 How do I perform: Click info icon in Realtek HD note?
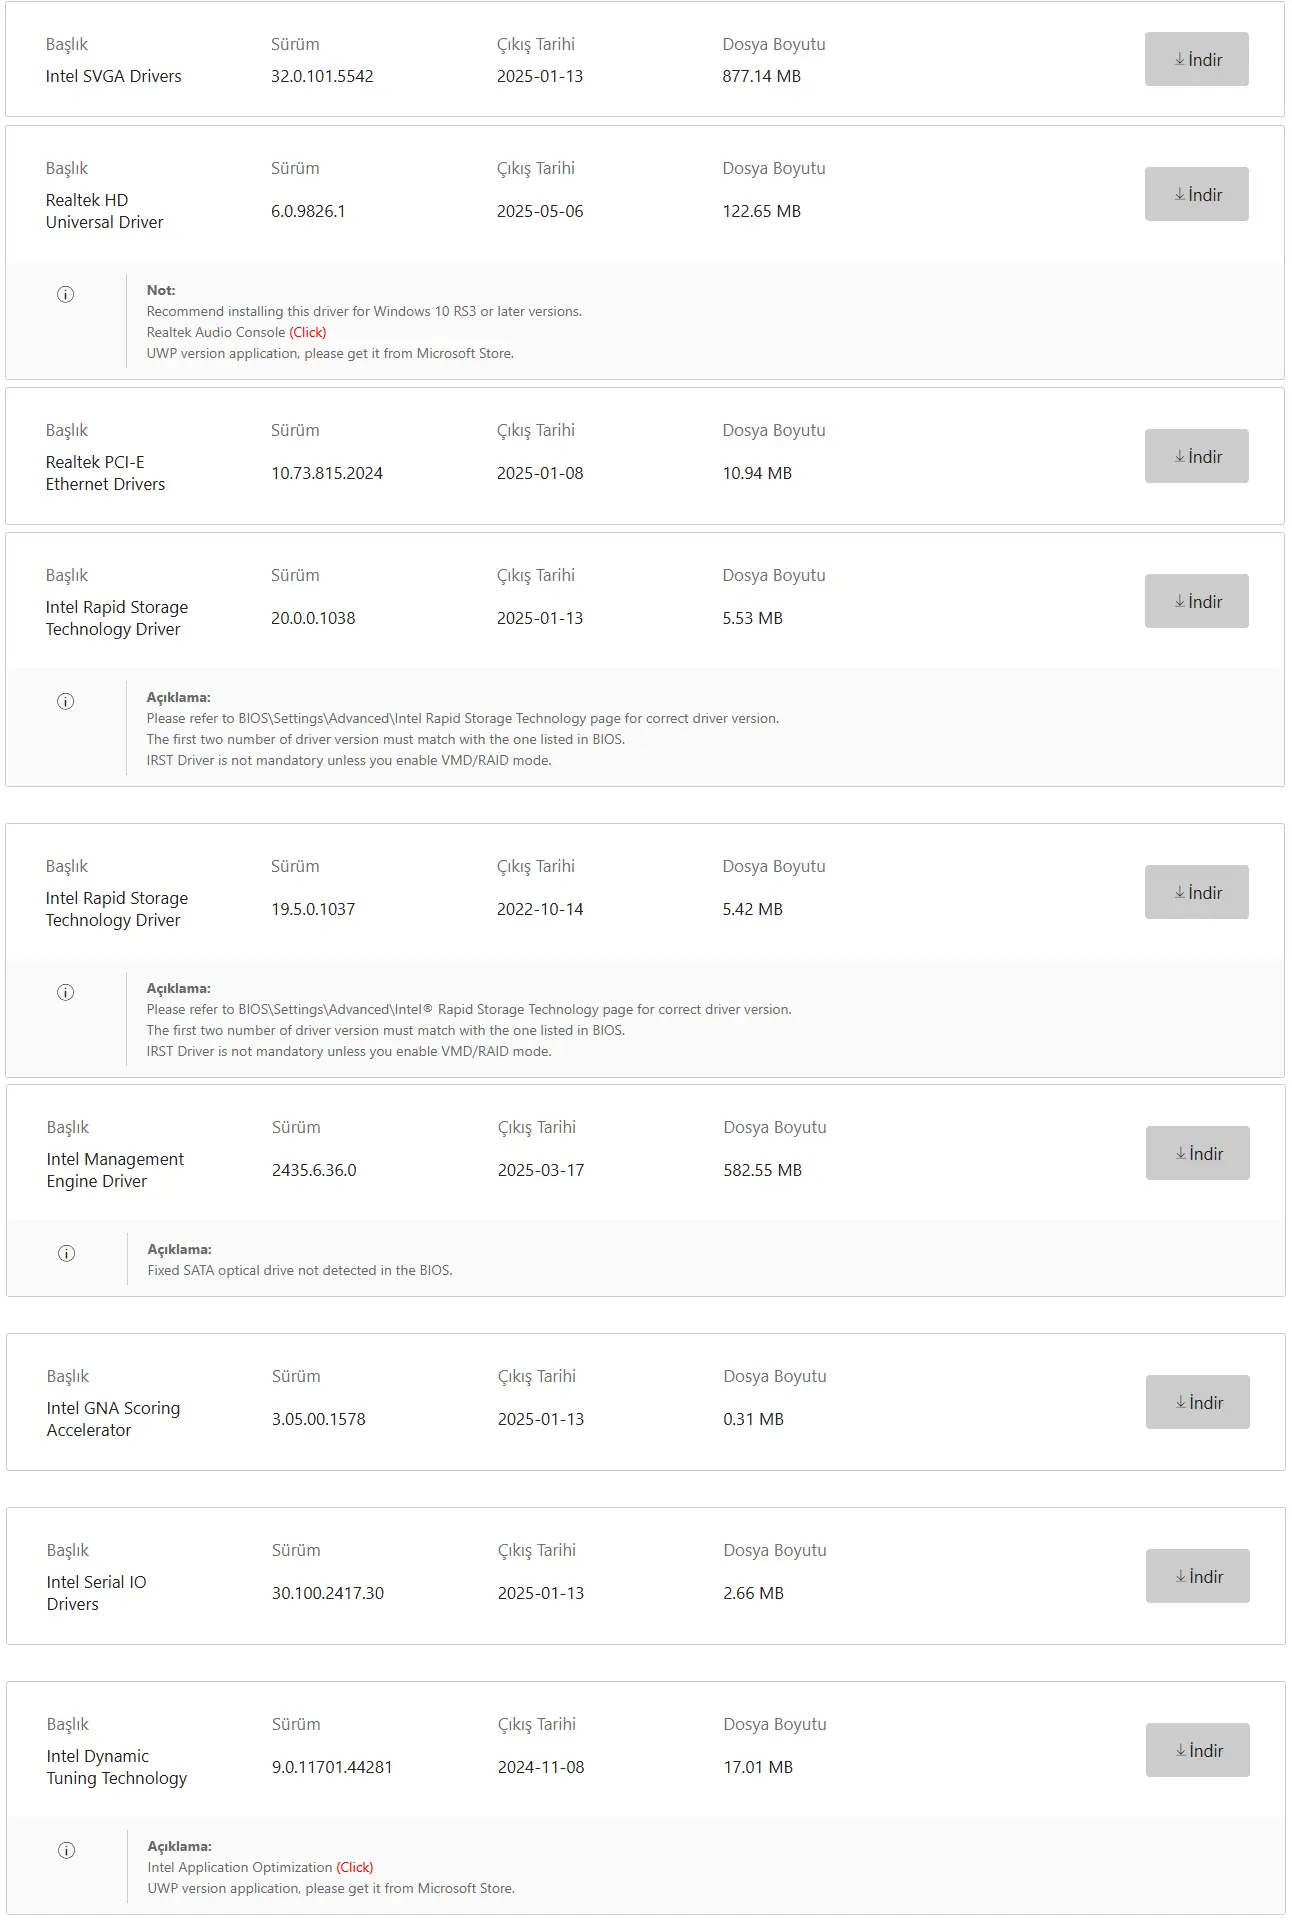point(66,294)
